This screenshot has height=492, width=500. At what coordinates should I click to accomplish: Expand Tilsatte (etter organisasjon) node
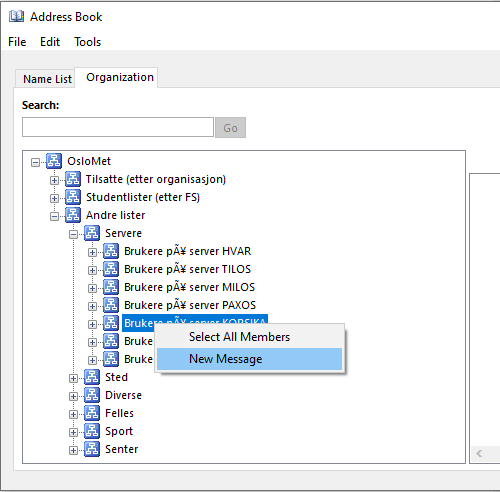(54, 181)
